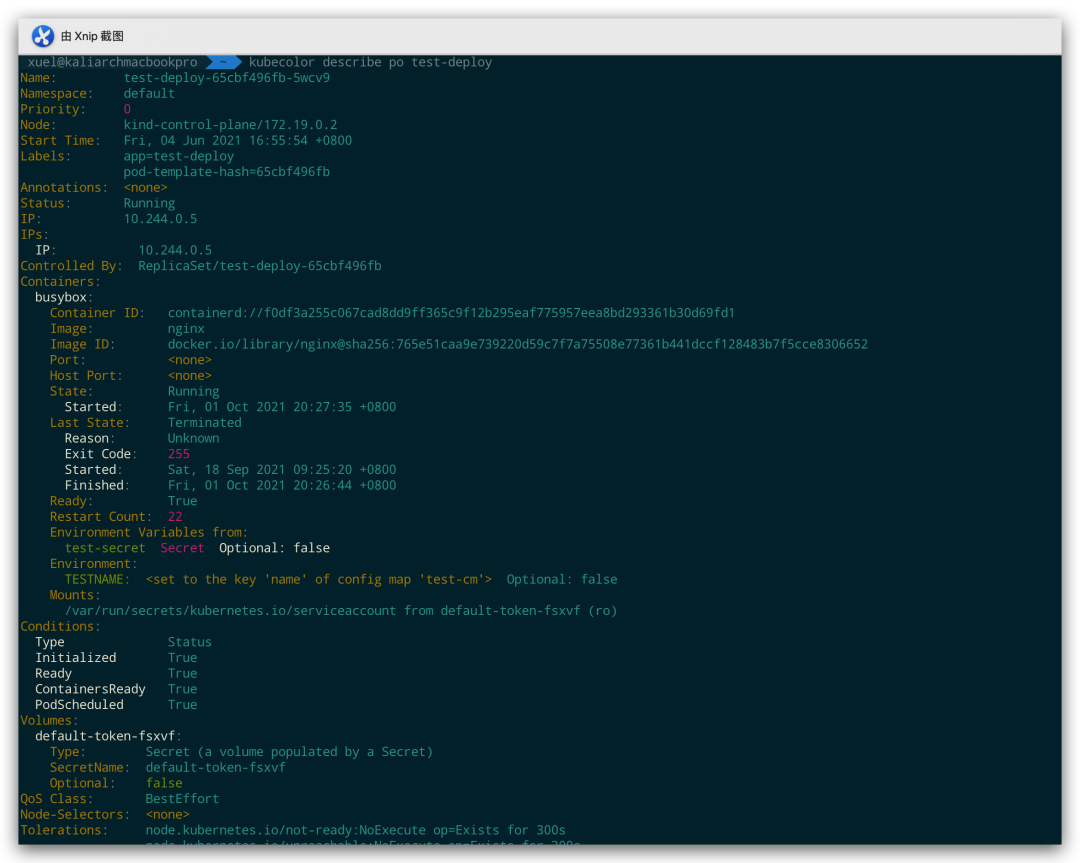Click the docker.io/library/nginx image ID
This screenshot has width=1080, height=863.
517,344
